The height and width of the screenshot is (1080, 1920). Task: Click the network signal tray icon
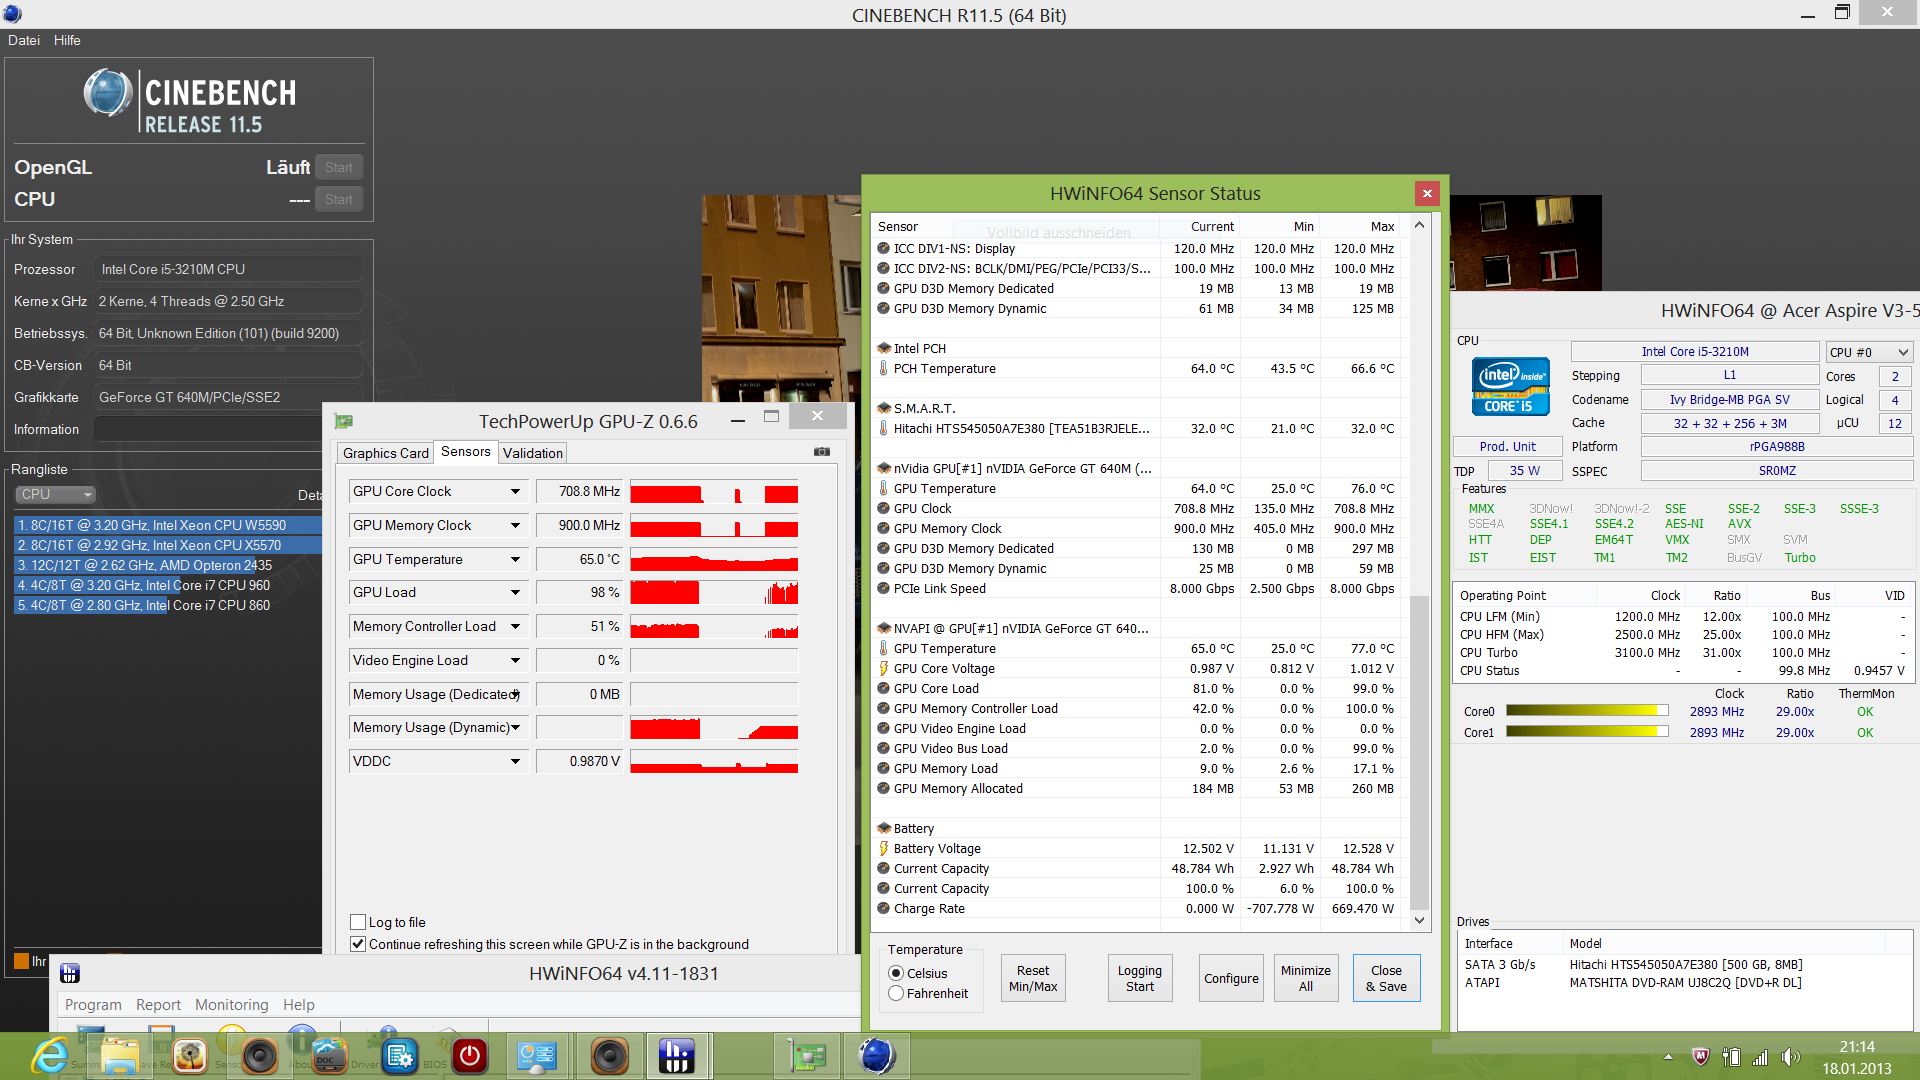coord(1760,1056)
